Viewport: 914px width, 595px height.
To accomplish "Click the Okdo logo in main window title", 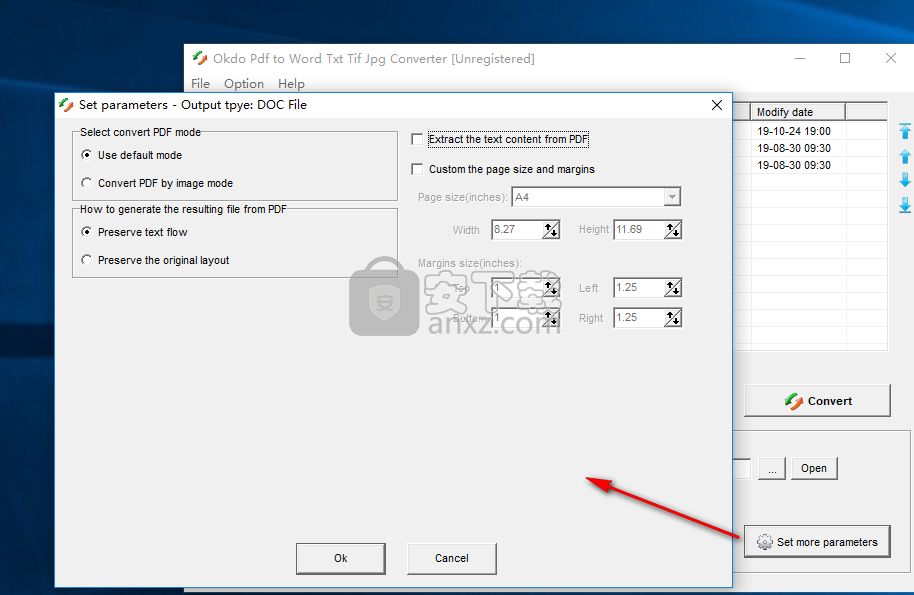I will pos(200,58).
